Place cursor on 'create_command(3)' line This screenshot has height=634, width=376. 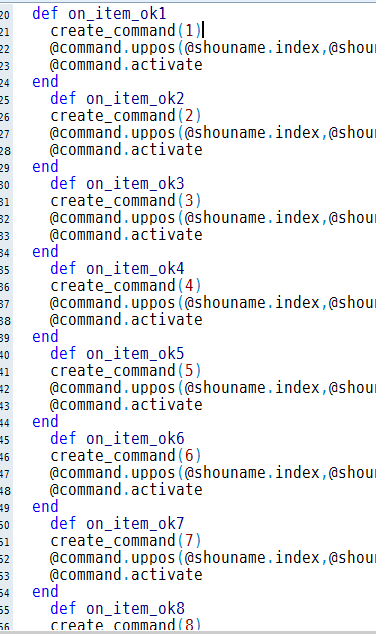pyautogui.click(x=126, y=201)
